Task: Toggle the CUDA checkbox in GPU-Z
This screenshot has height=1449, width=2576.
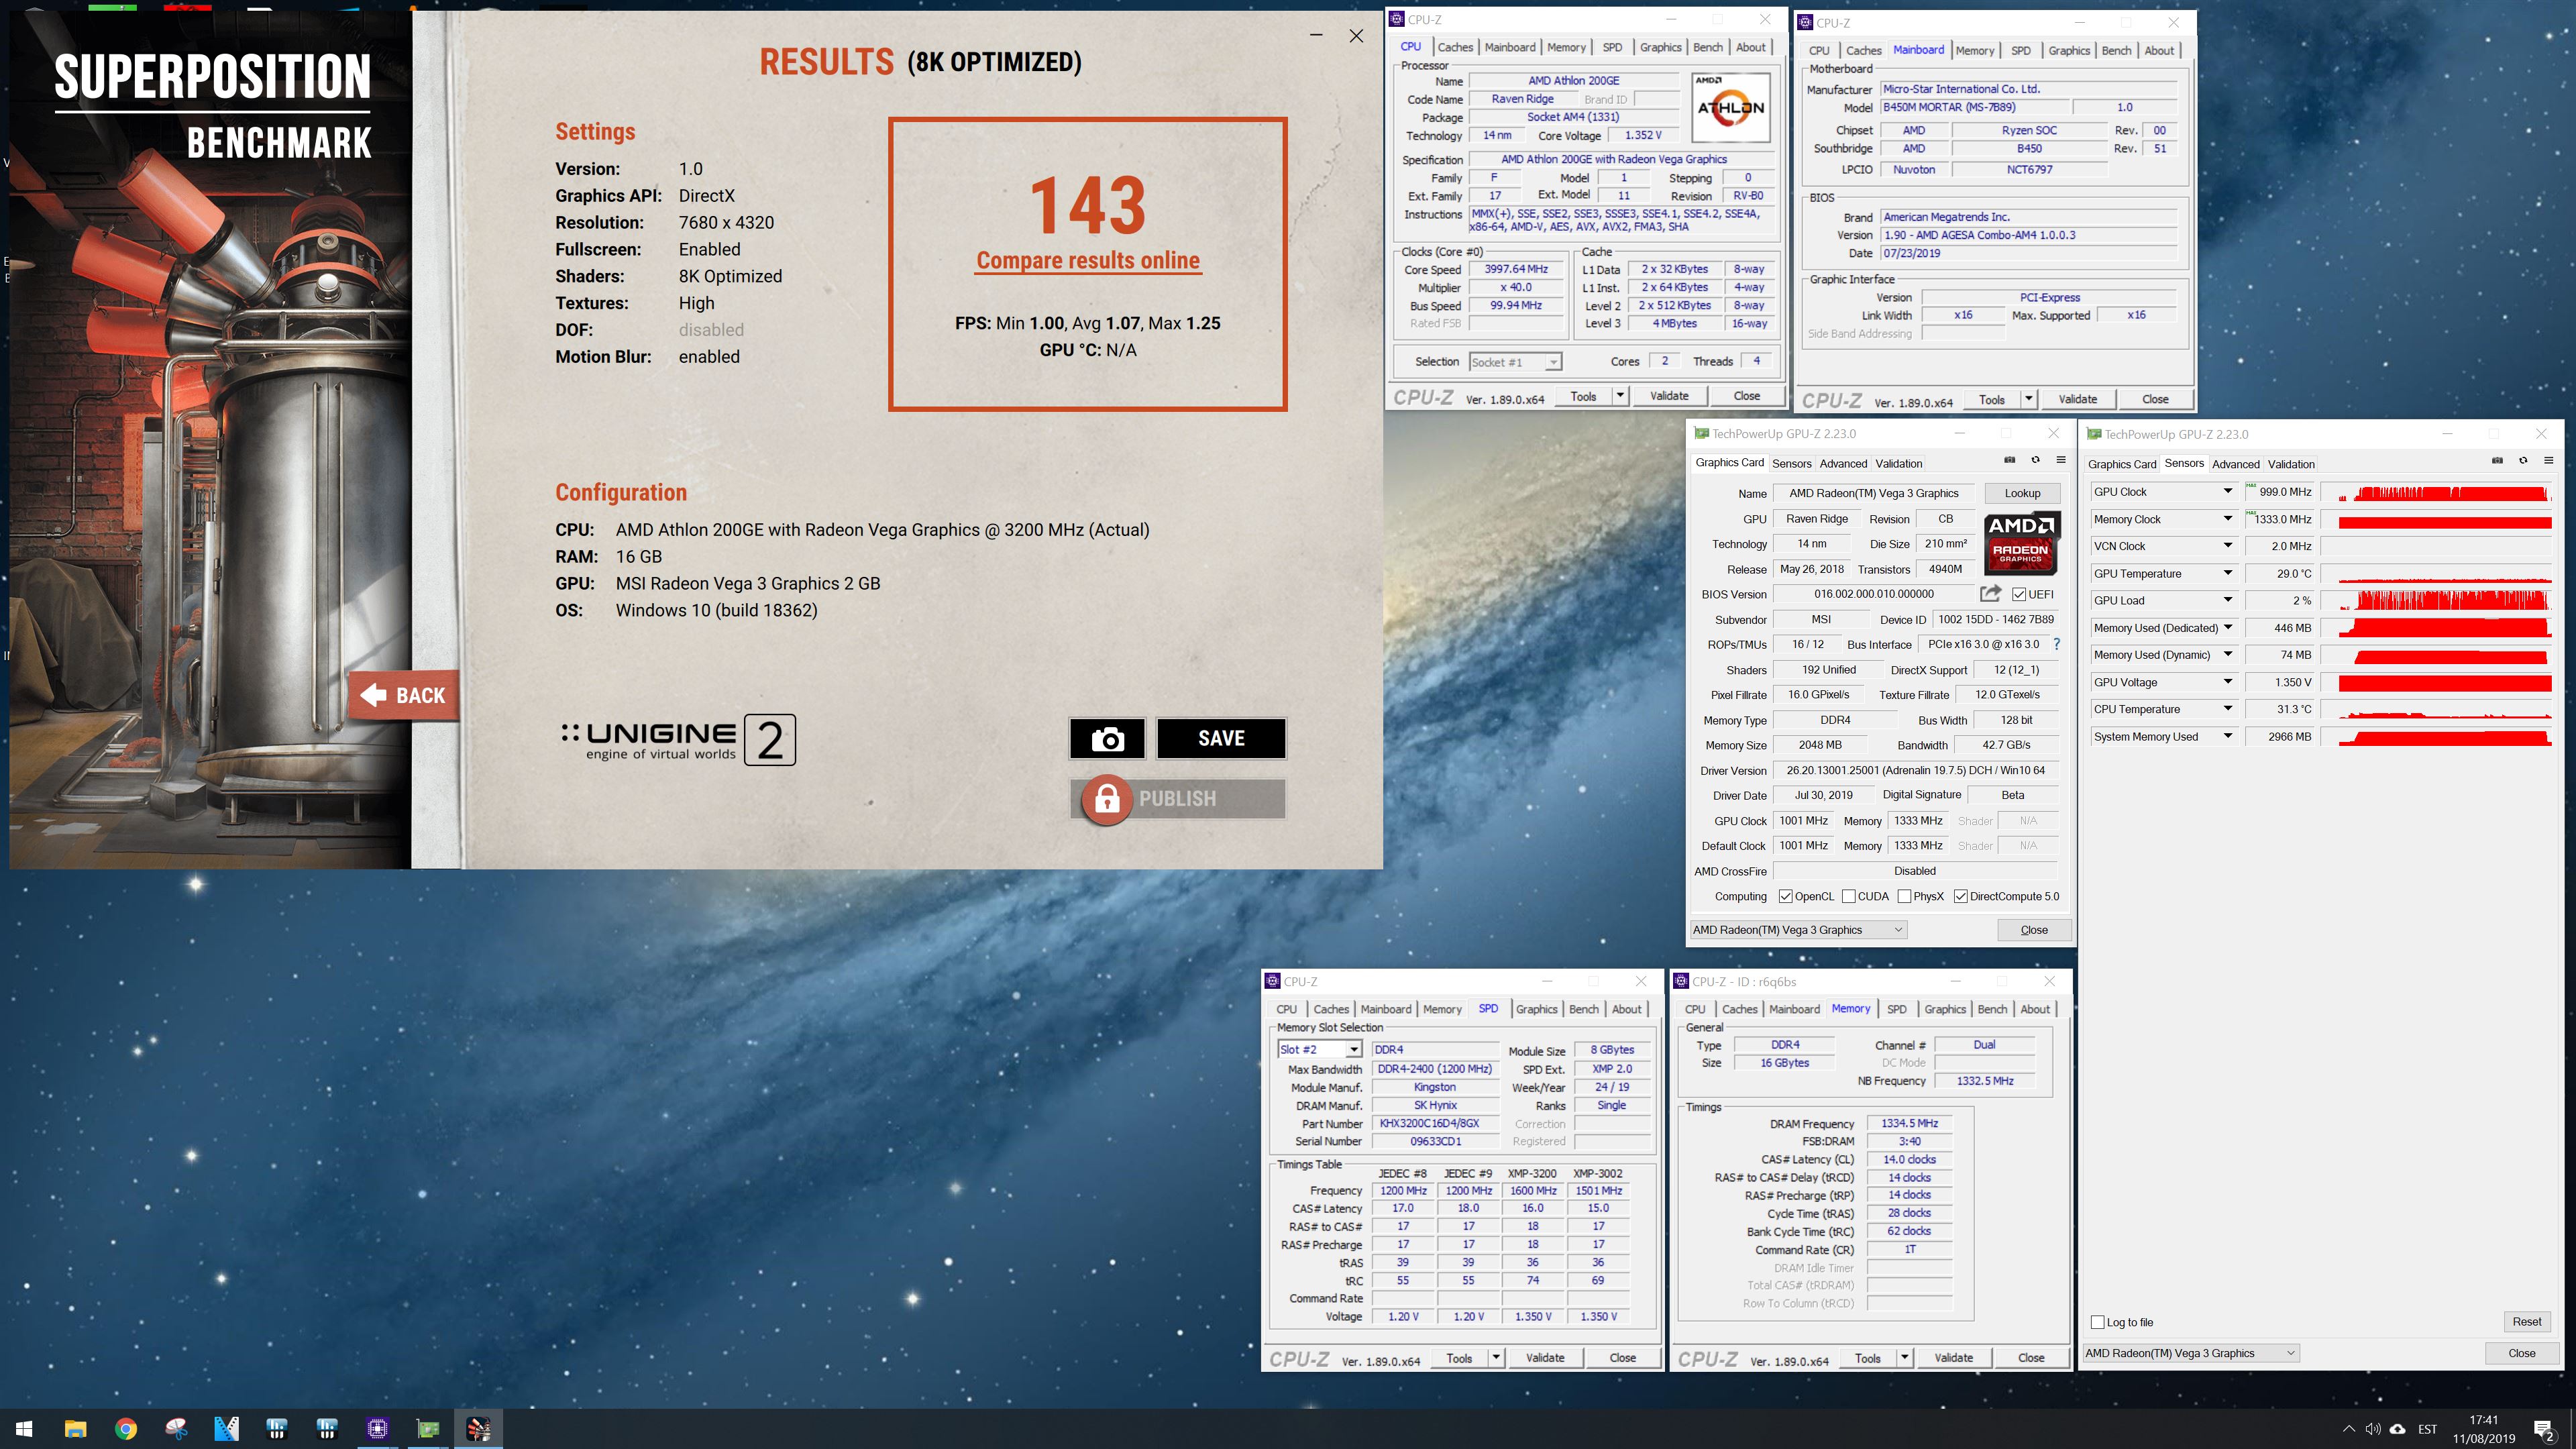Action: pyautogui.click(x=1848, y=897)
